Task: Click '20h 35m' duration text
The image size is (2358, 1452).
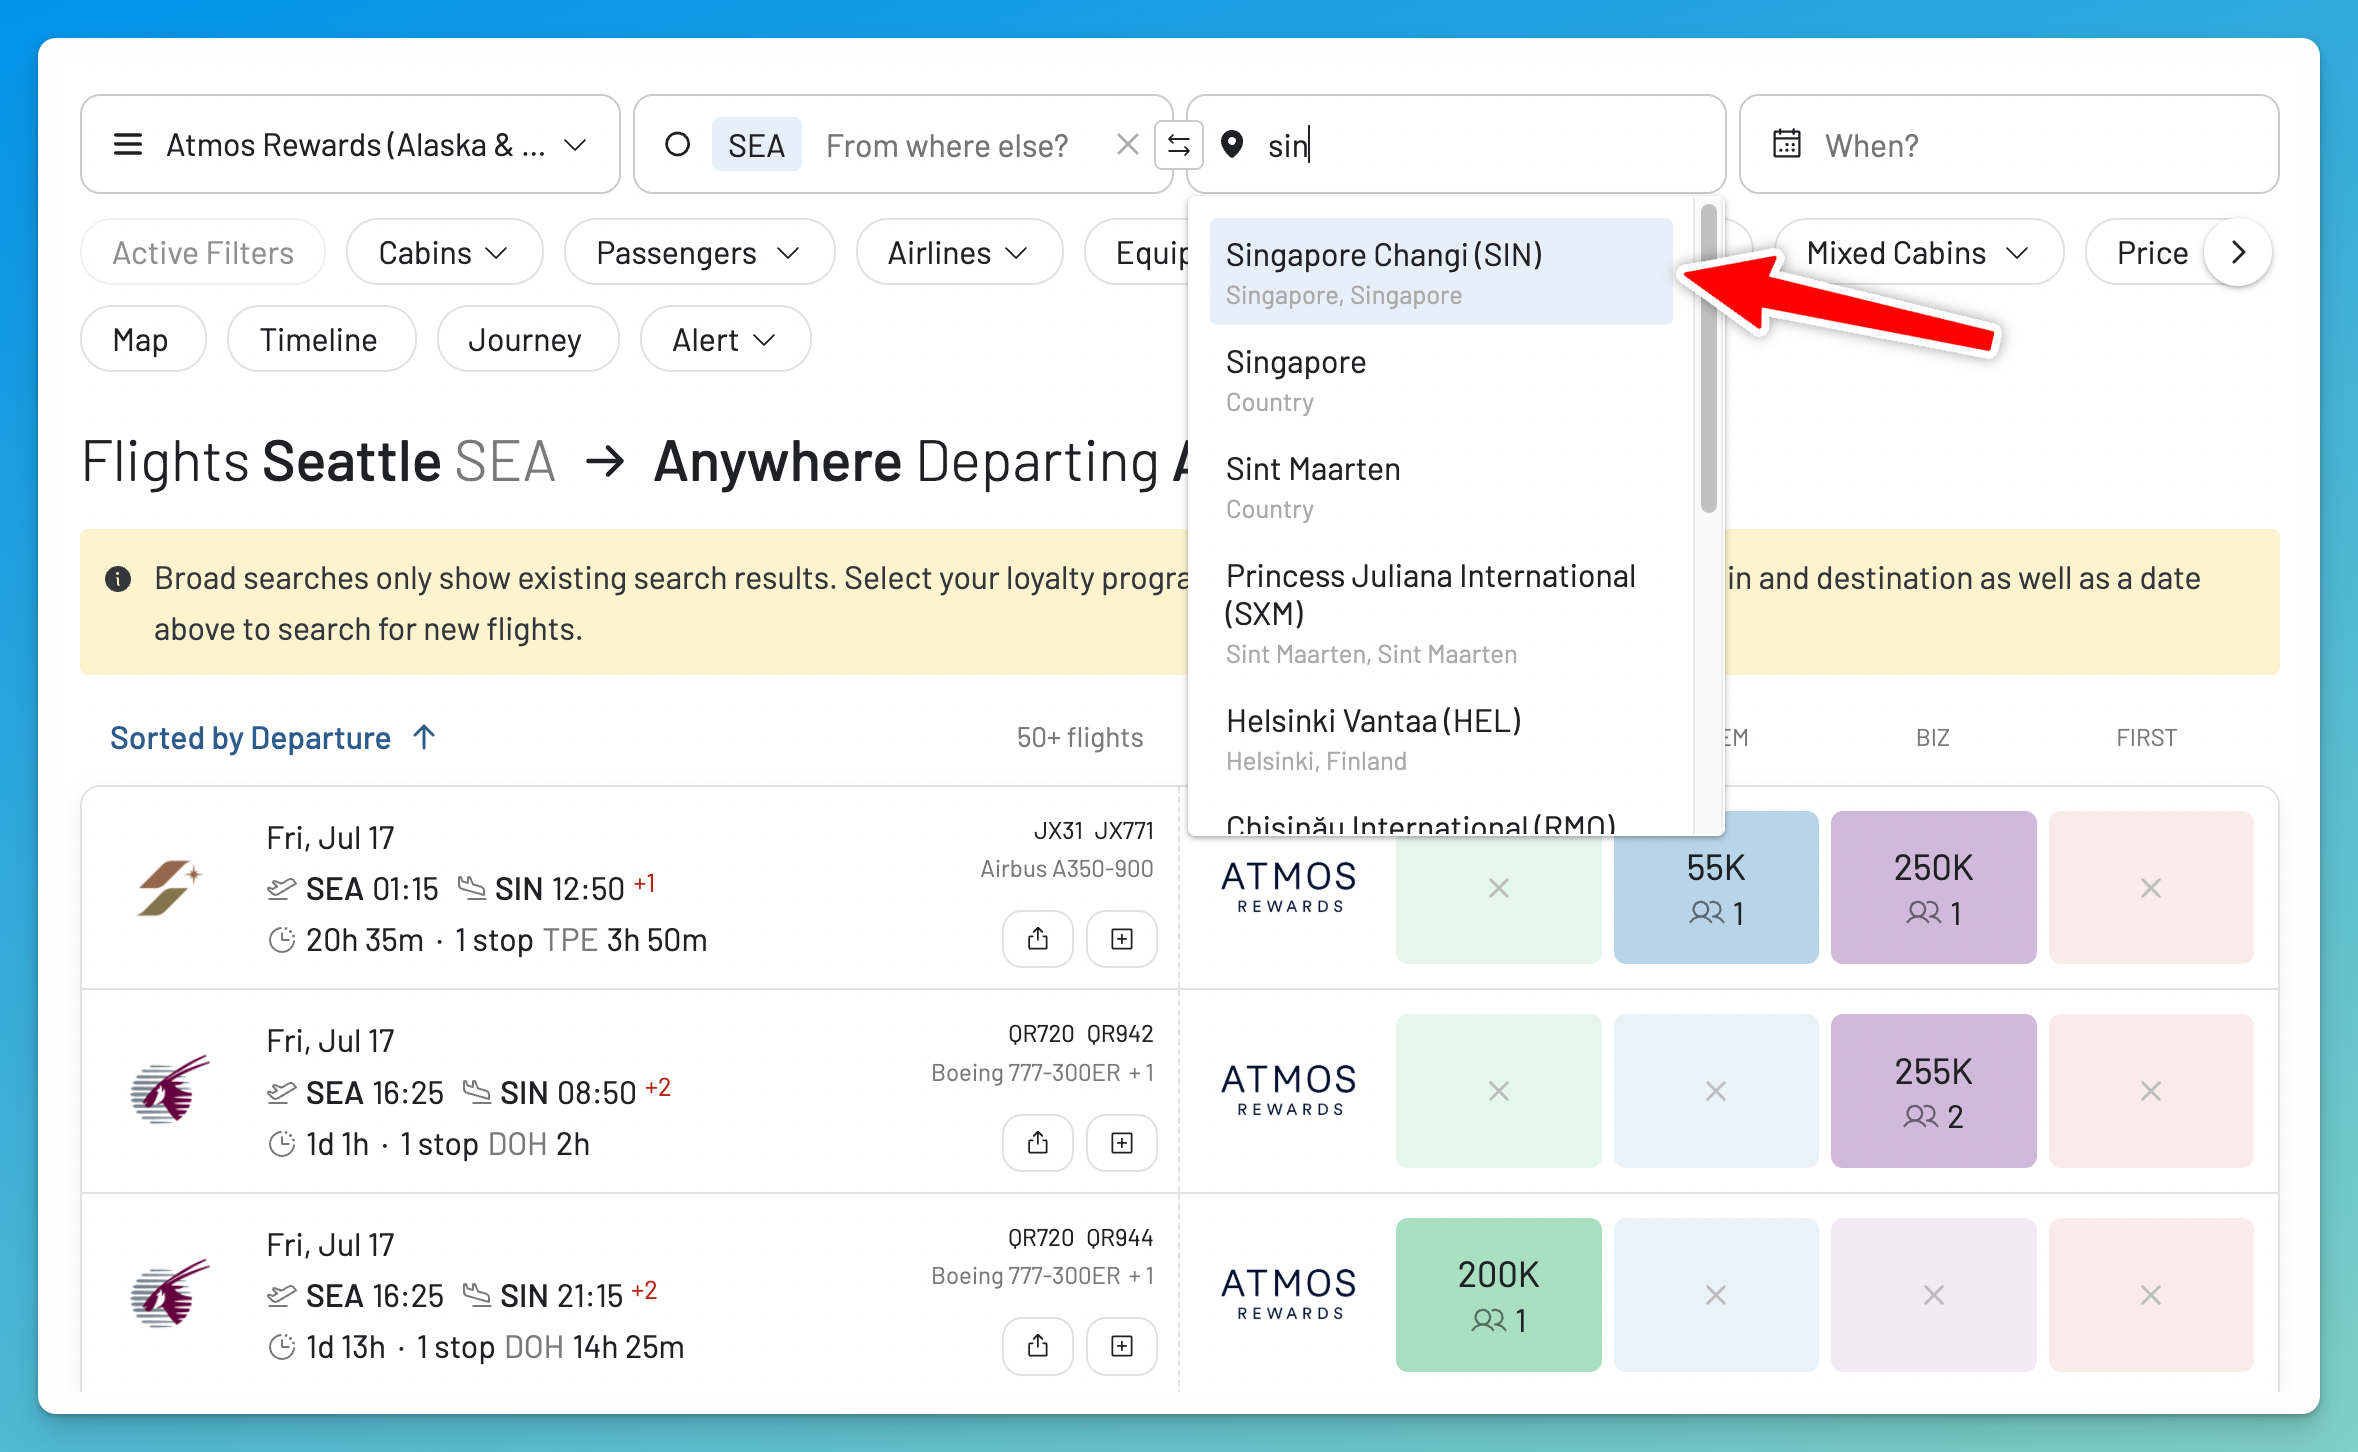Action: click(x=364, y=940)
